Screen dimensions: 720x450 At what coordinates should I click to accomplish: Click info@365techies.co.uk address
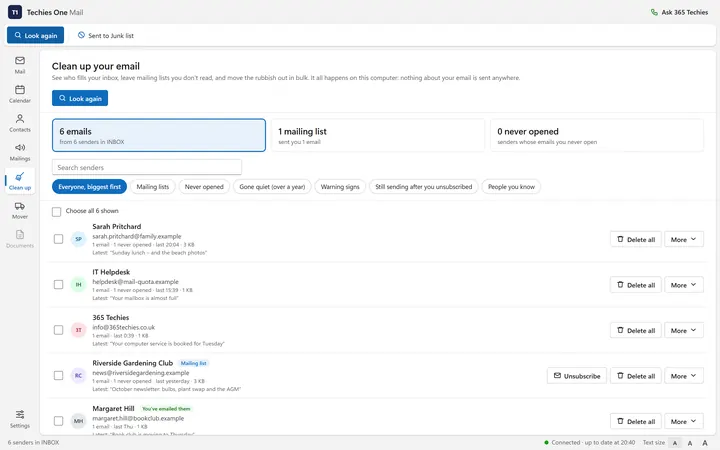124,327
